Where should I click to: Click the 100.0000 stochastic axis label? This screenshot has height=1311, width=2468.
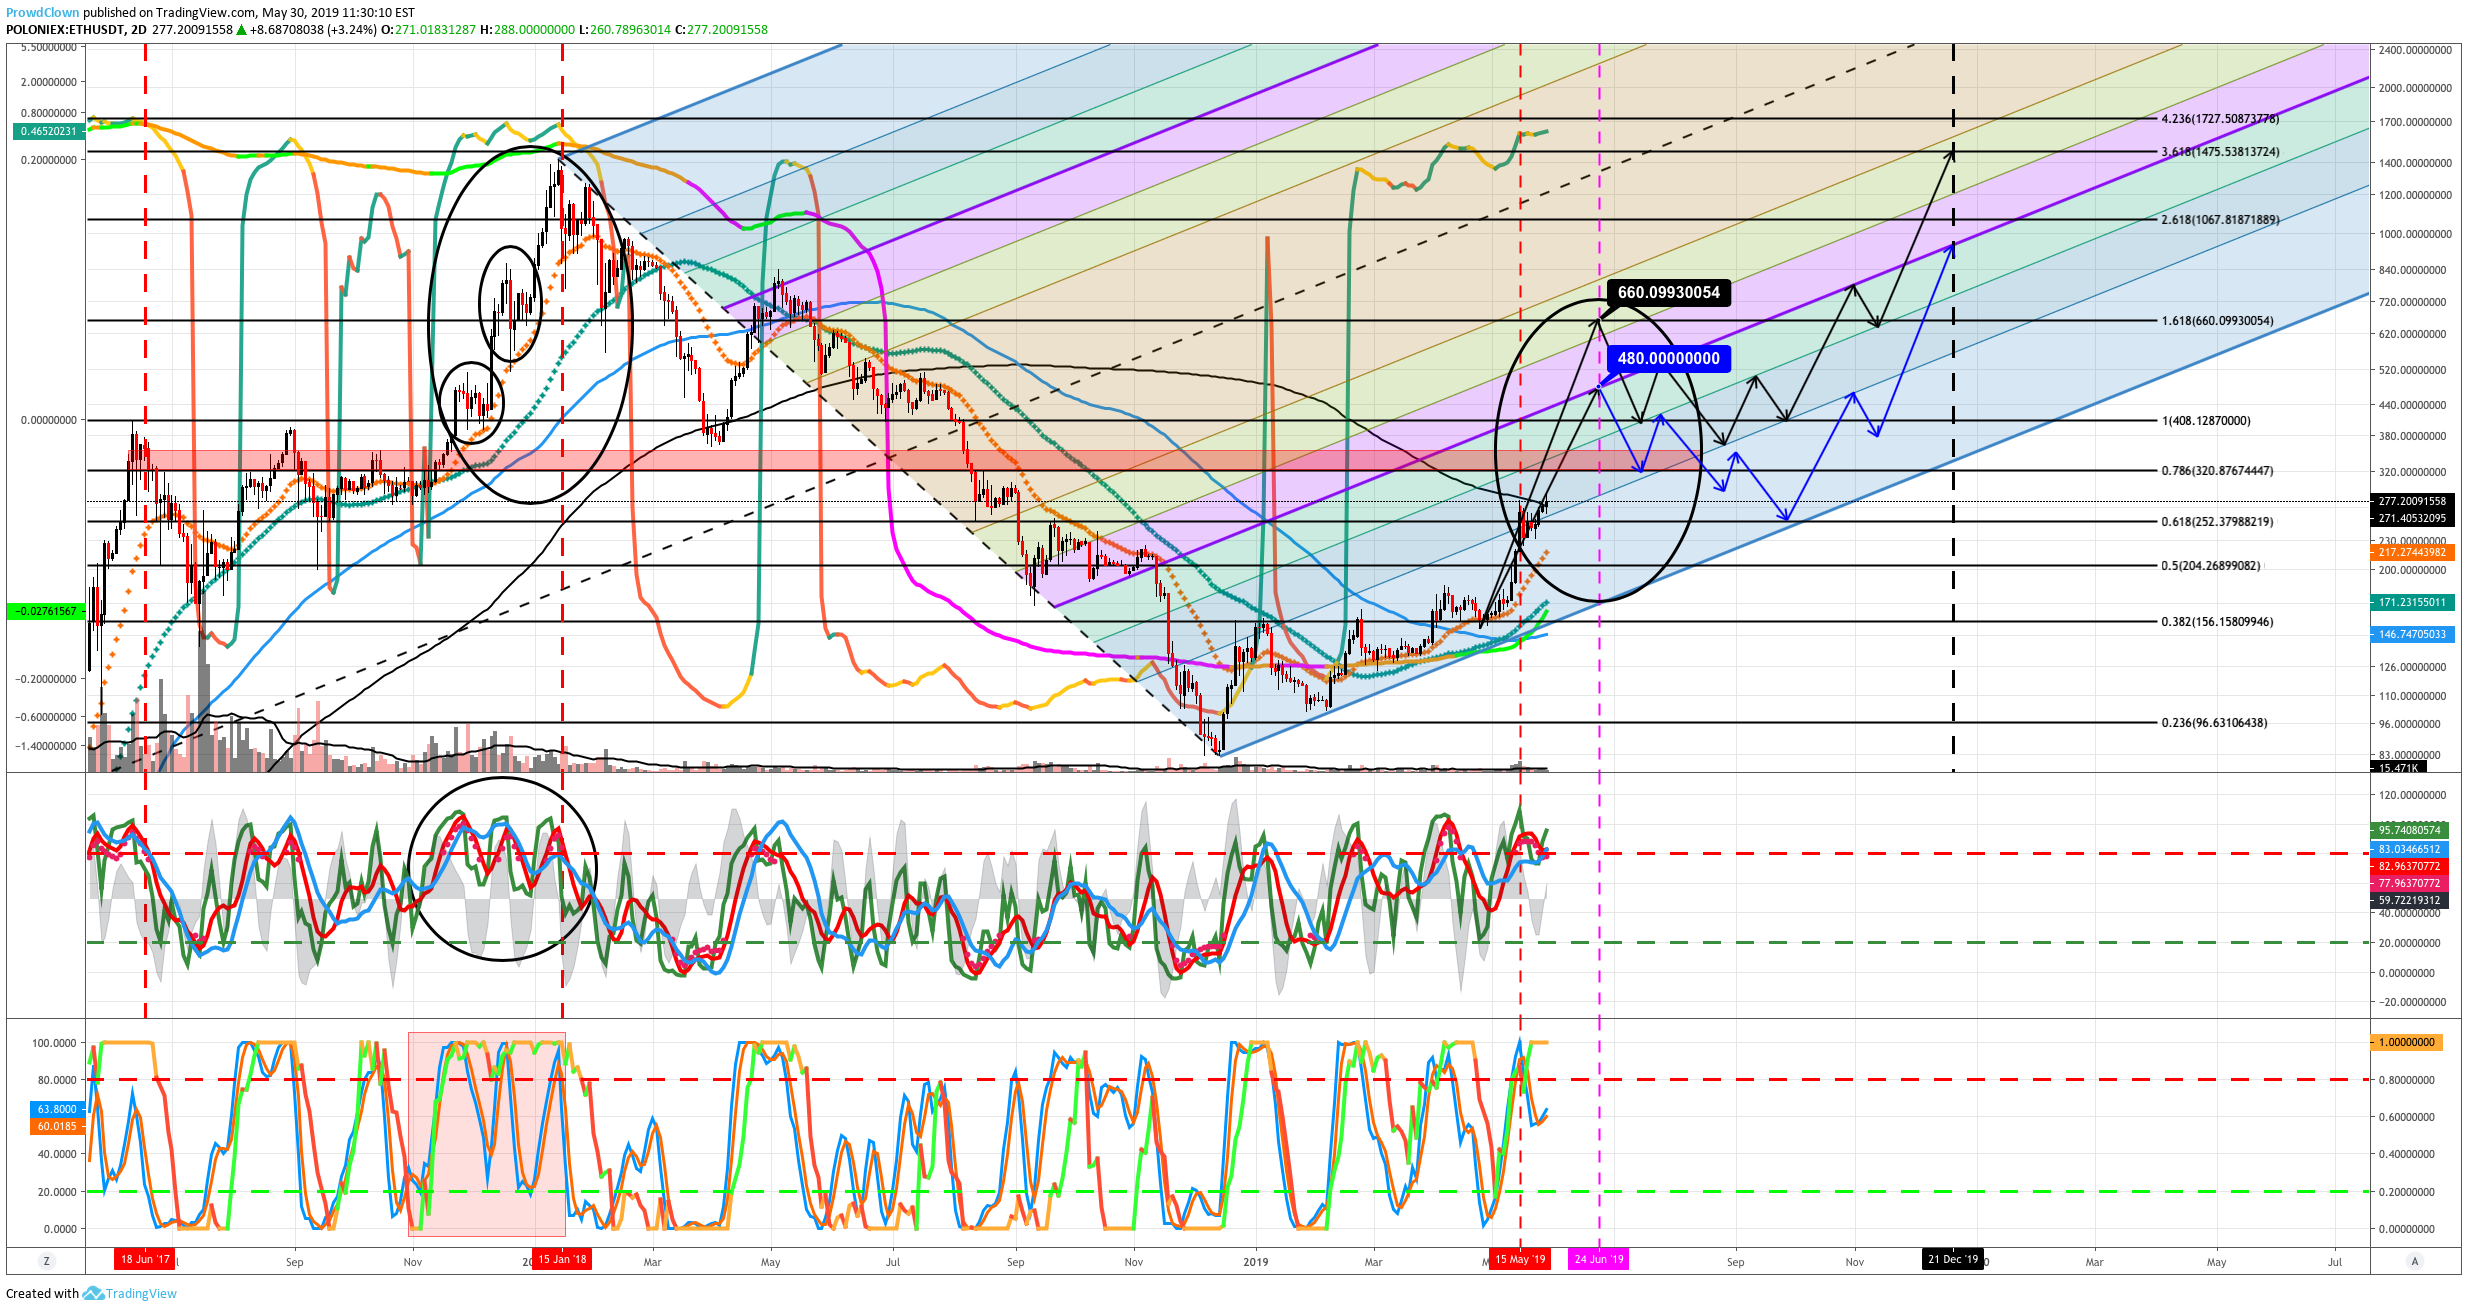tap(54, 1043)
